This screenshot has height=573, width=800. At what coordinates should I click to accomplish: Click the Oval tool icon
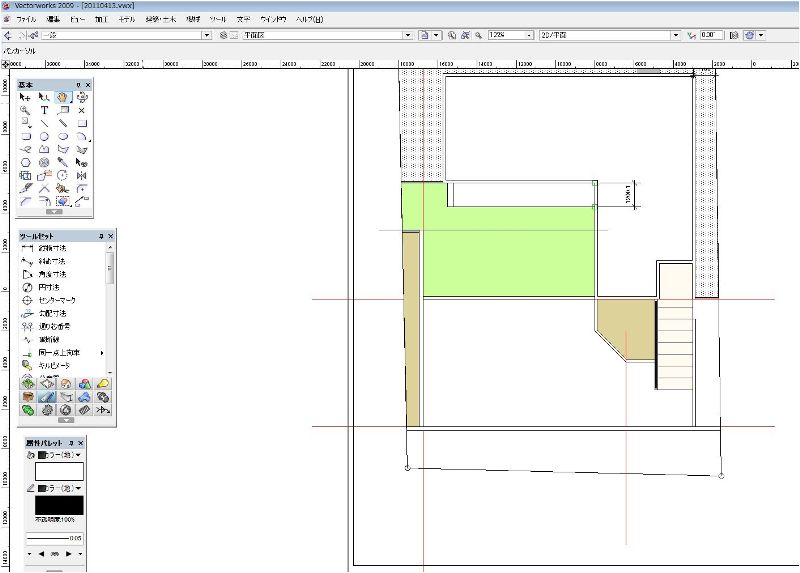click(x=63, y=137)
